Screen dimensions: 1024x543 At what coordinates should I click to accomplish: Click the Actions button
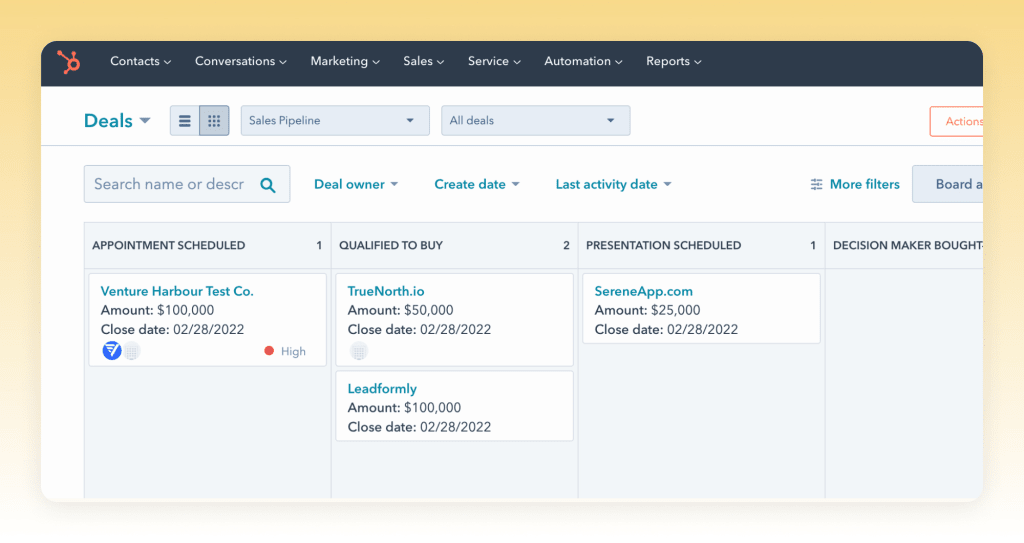coord(957,122)
